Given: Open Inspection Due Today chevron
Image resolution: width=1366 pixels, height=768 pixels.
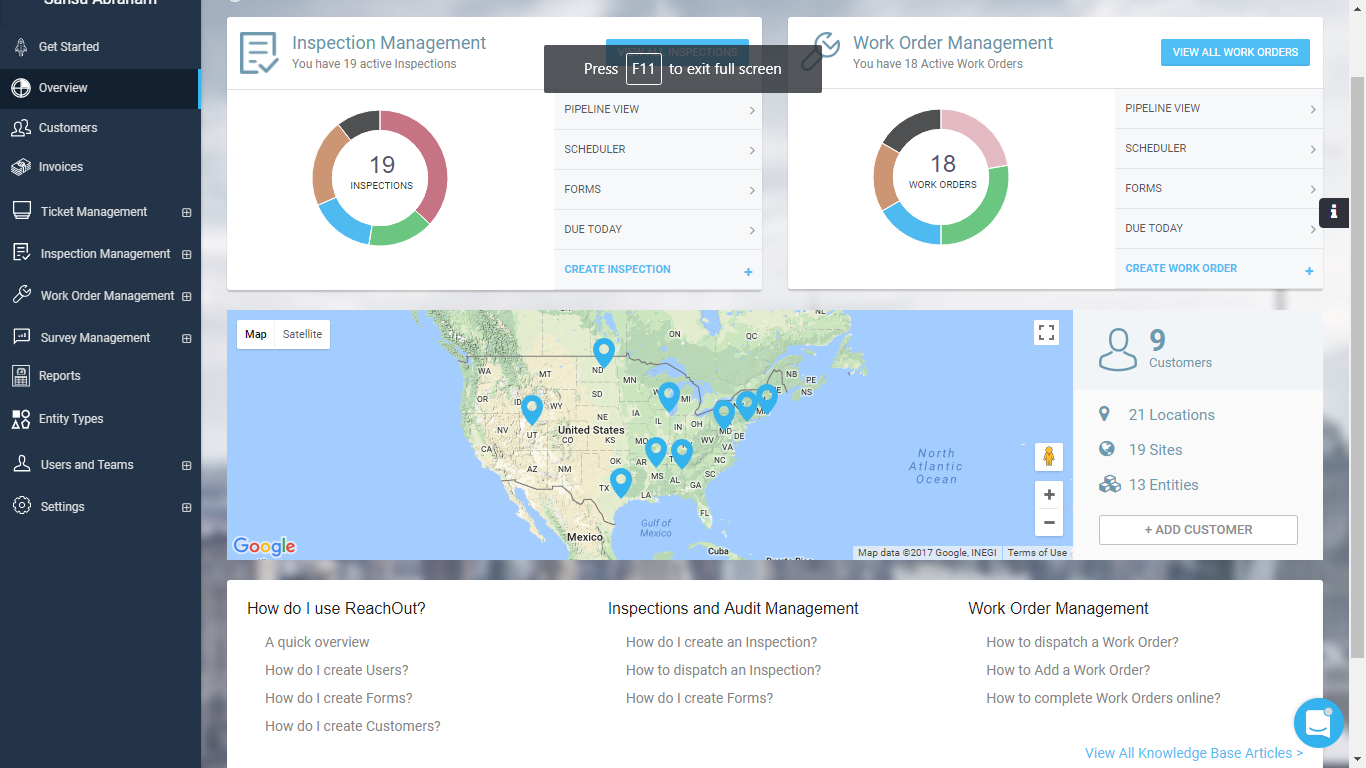Looking at the screenshot, I should 752,230.
